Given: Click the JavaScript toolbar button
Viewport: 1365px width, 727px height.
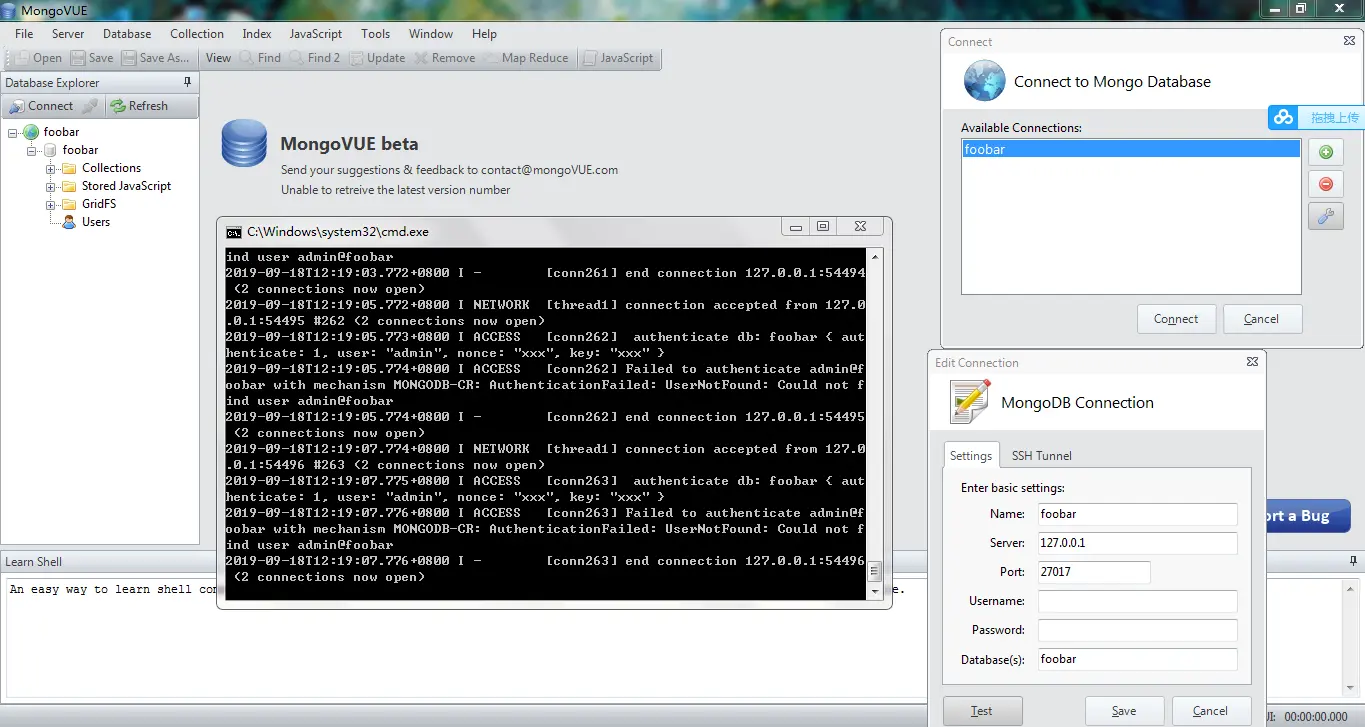Looking at the screenshot, I should tap(618, 58).
